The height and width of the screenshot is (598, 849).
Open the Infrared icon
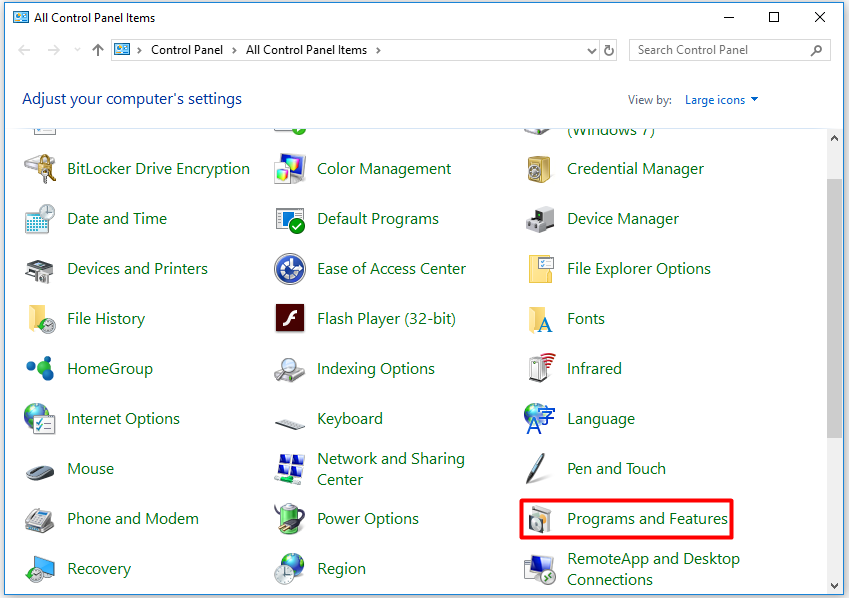[x=541, y=368]
